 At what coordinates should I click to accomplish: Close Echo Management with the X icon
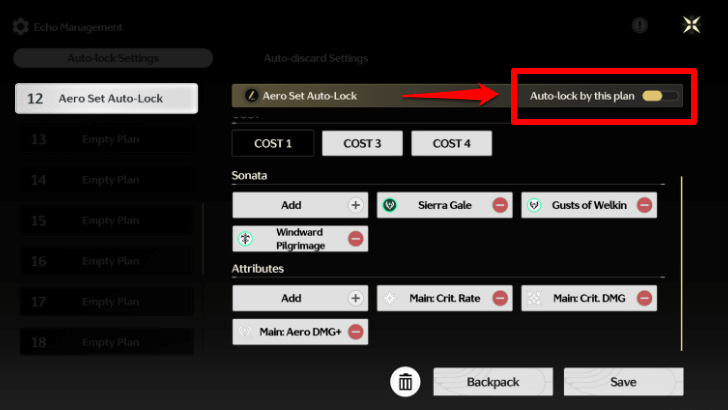[691, 26]
